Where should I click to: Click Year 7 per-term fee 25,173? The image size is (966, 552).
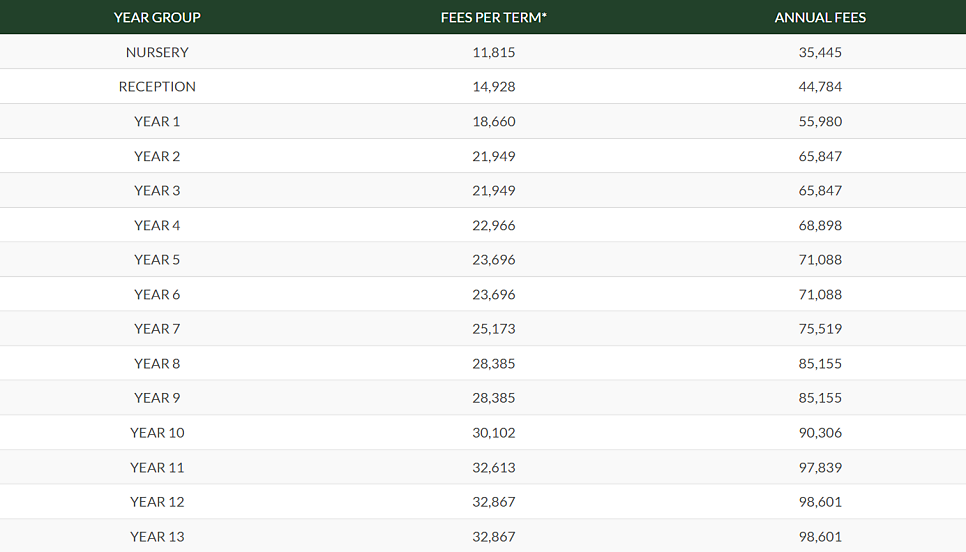(x=493, y=329)
